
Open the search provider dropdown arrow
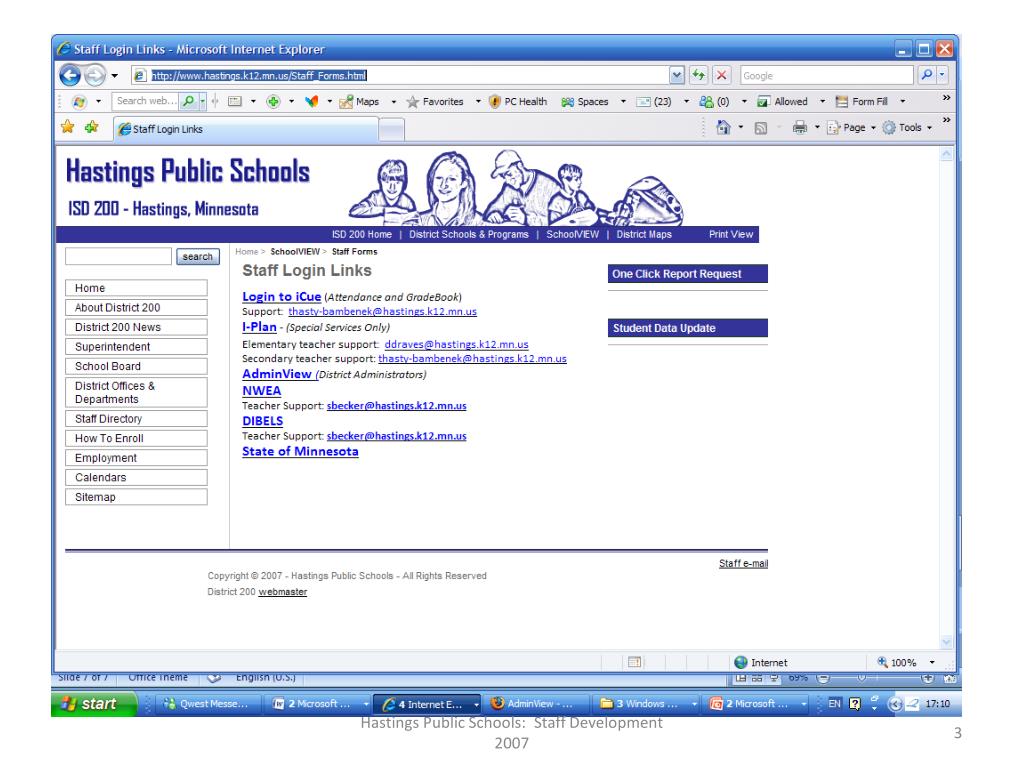[942, 75]
